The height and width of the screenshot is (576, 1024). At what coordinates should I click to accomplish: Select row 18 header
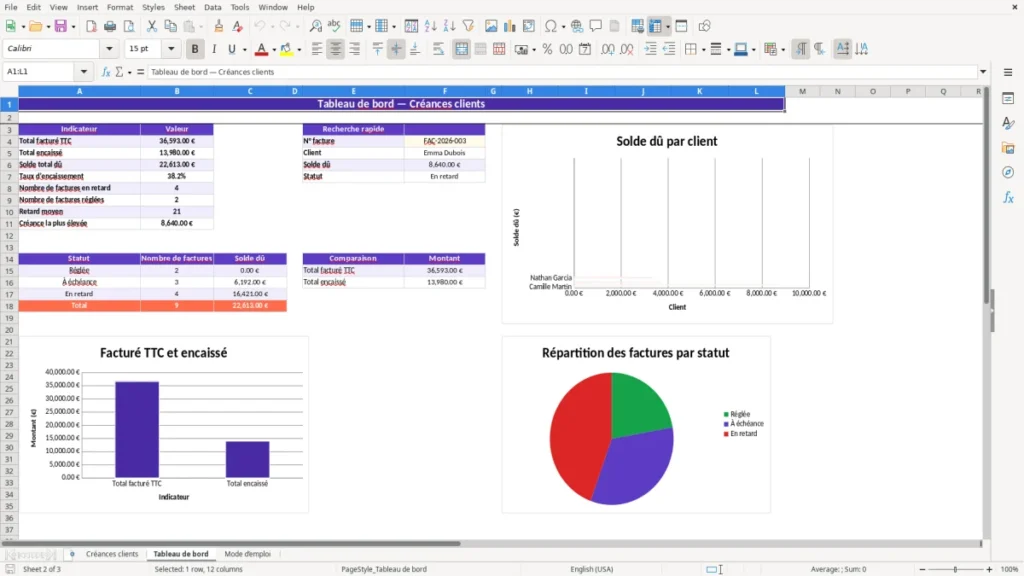coord(9,306)
